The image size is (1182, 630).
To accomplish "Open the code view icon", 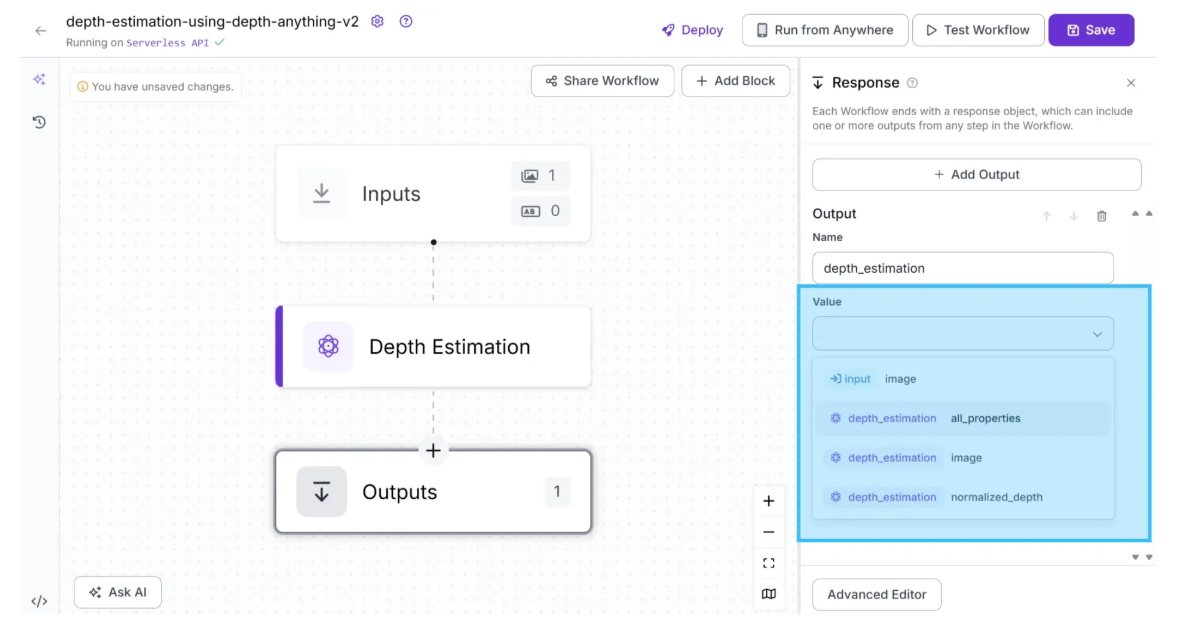I will (x=39, y=601).
